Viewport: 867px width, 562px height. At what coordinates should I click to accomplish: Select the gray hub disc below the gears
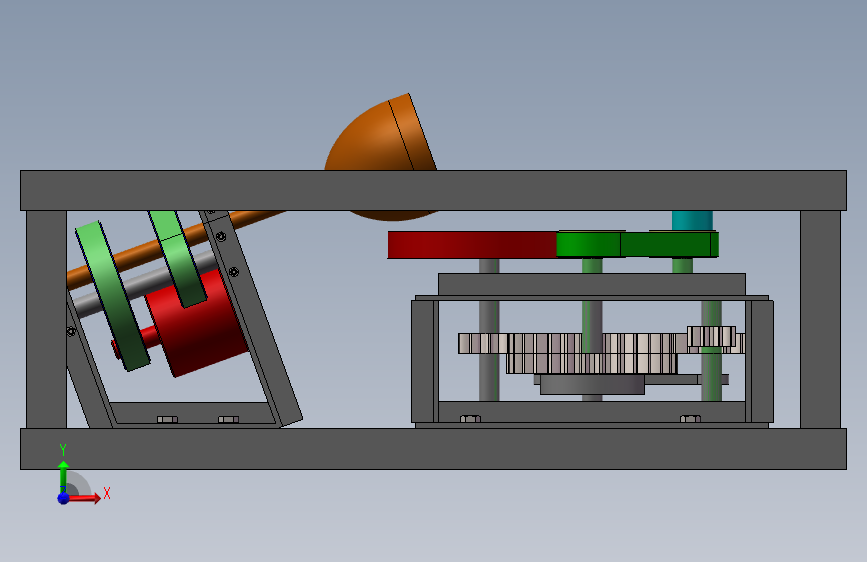click(592, 384)
